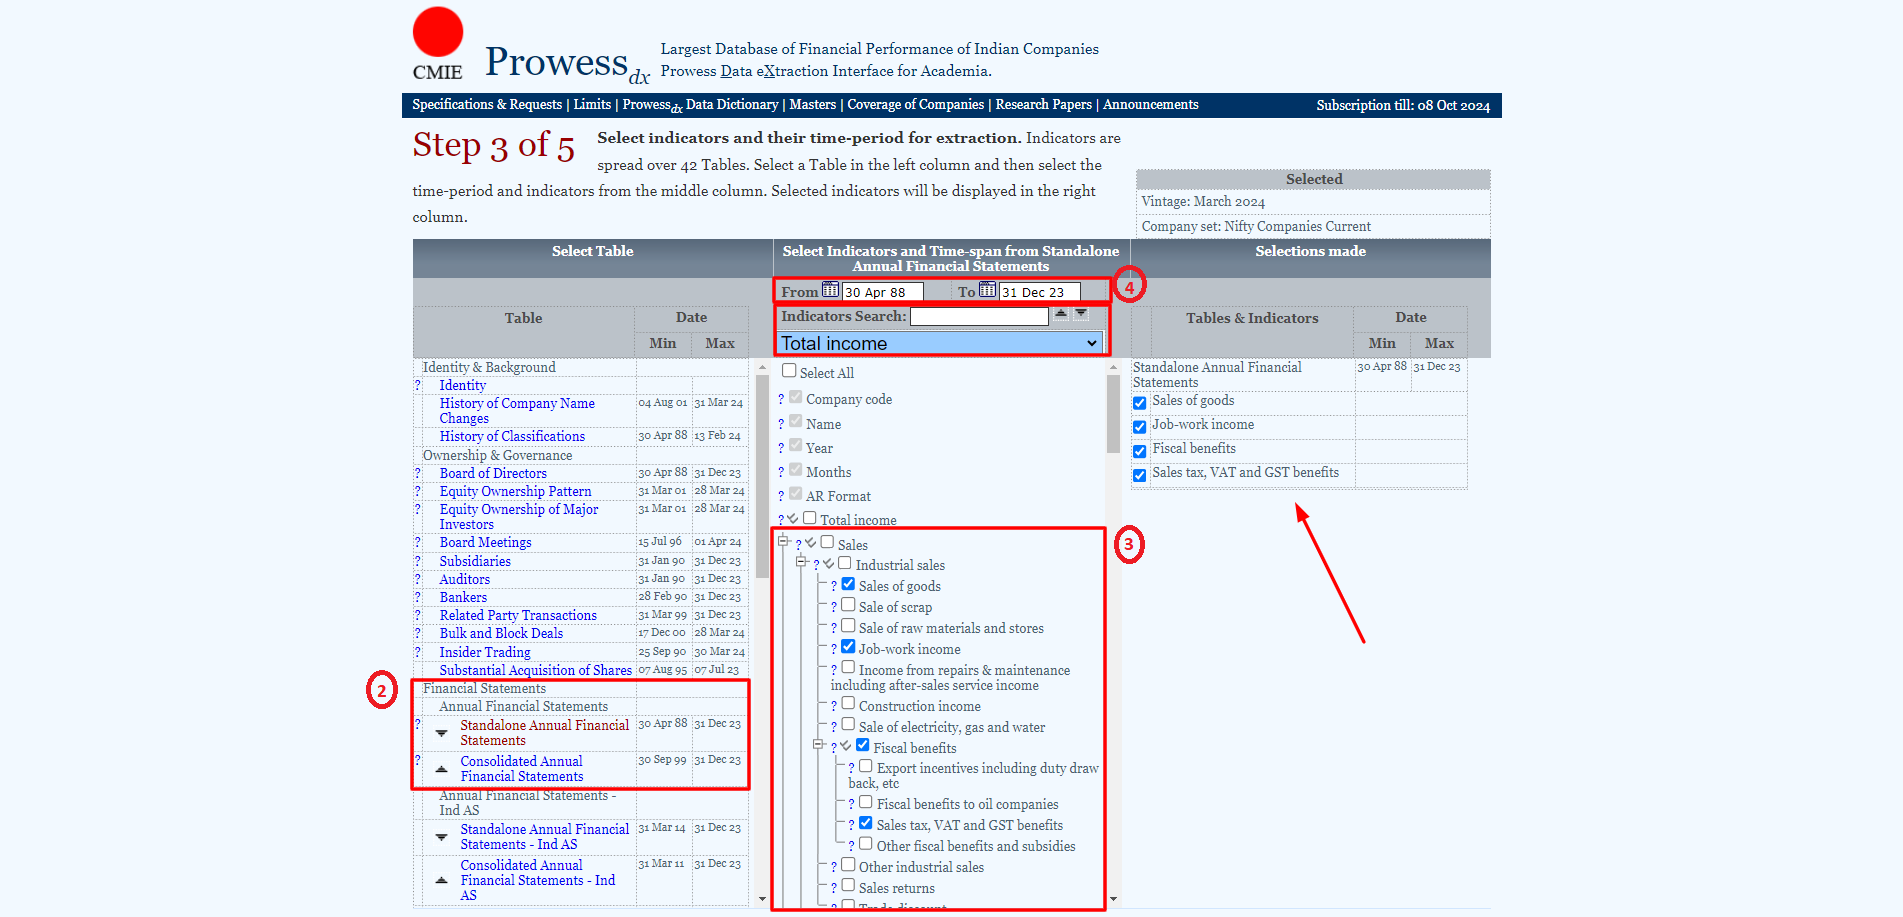Select the Related Party Transactions table

pos(518,616)
